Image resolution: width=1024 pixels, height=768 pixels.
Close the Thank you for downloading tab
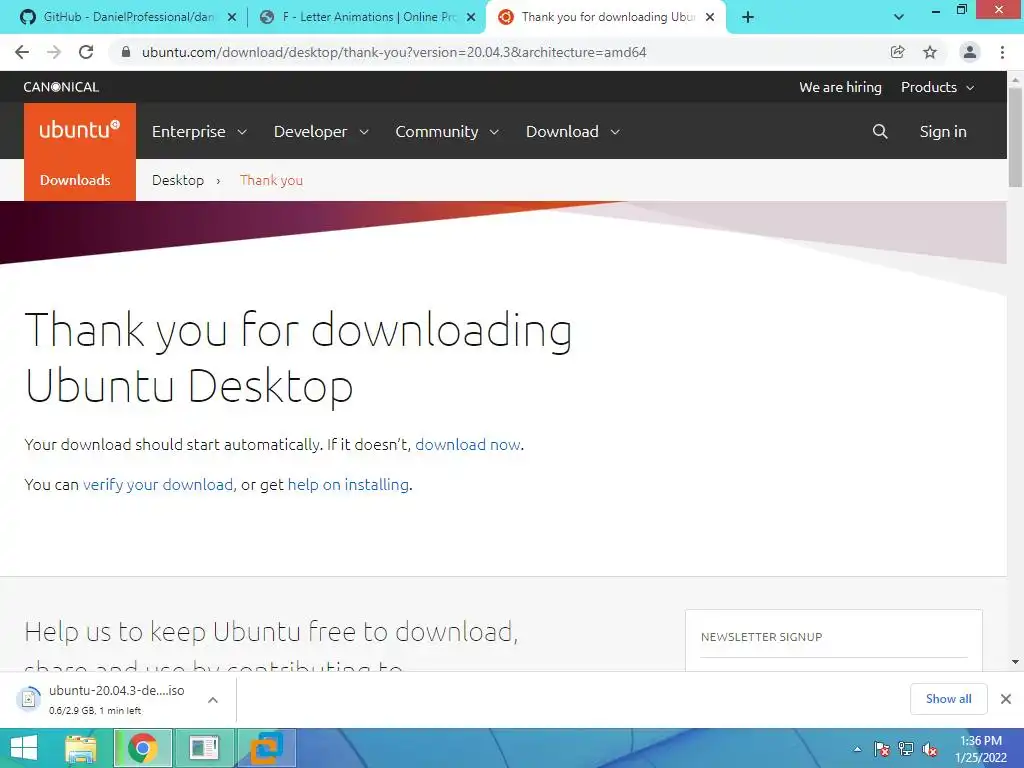coord(710,18)
